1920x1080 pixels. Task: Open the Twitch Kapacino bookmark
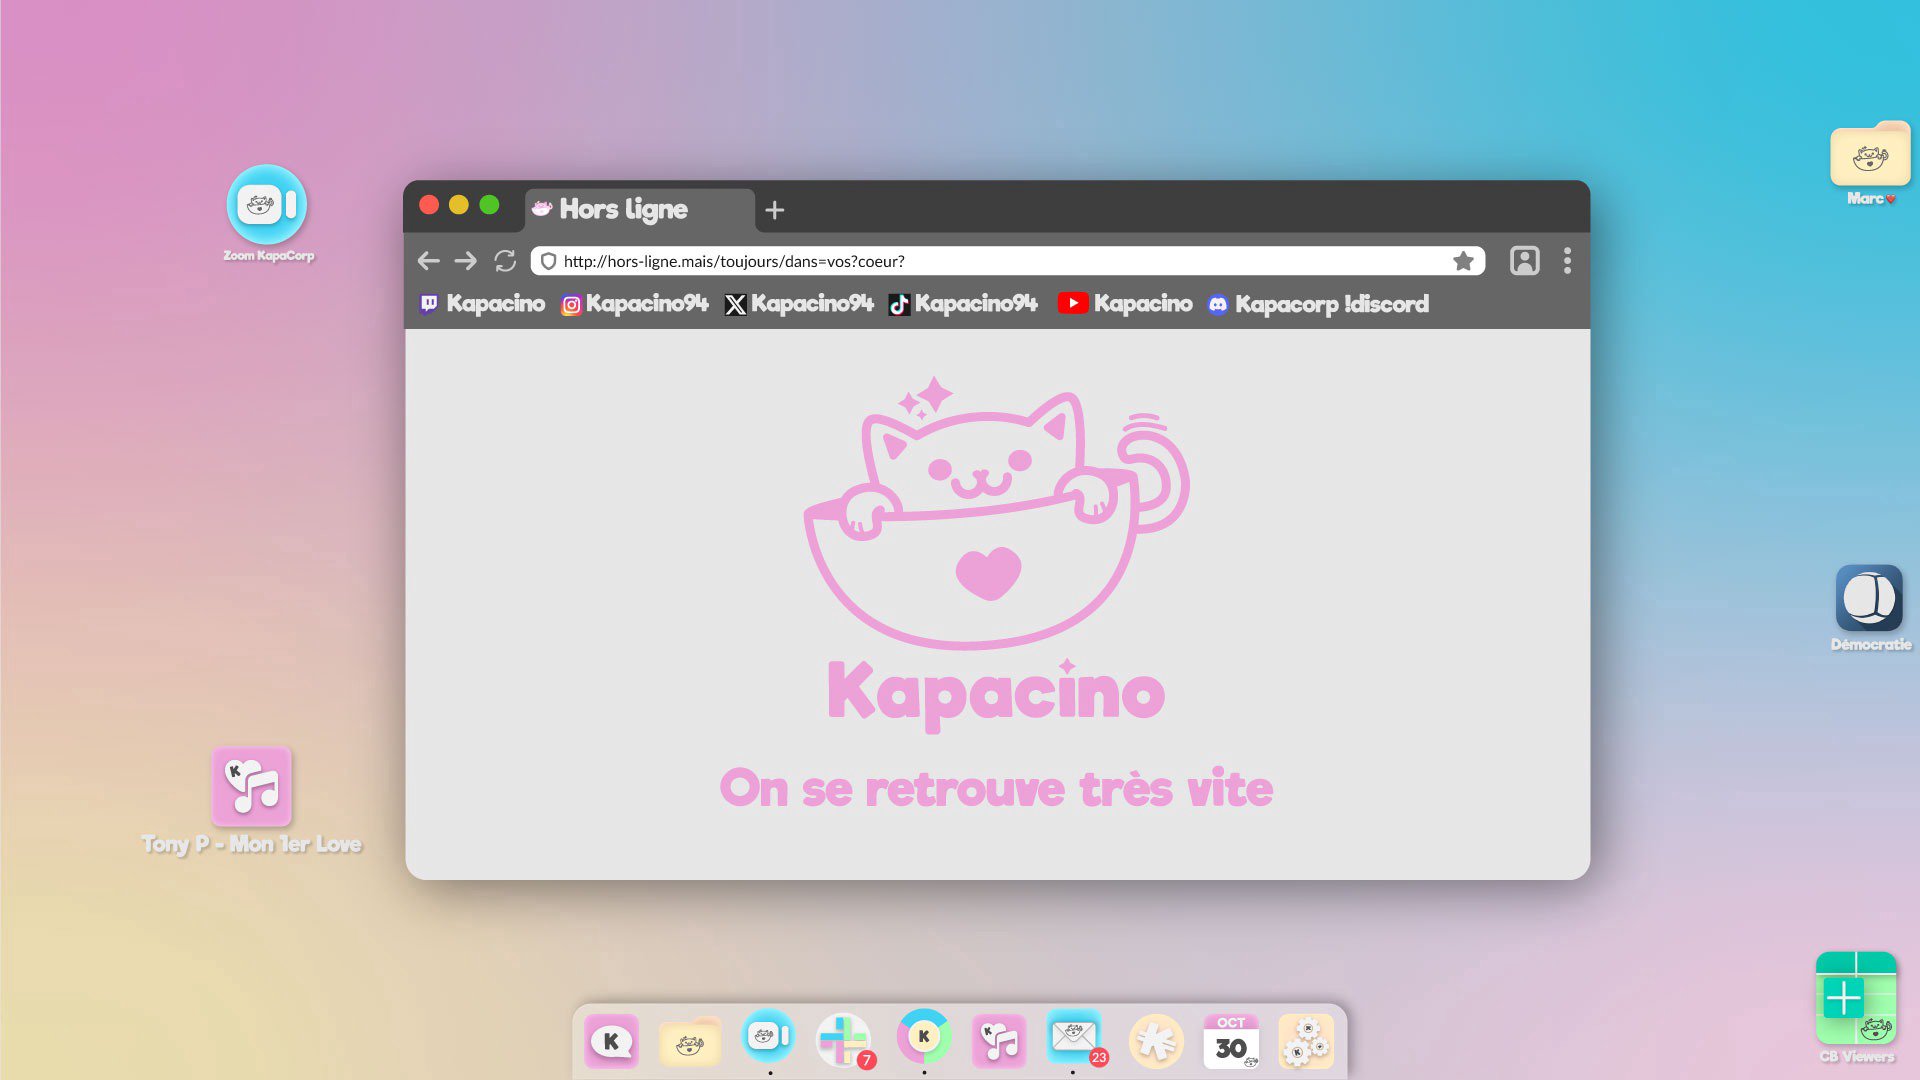[x=483, y=304]
